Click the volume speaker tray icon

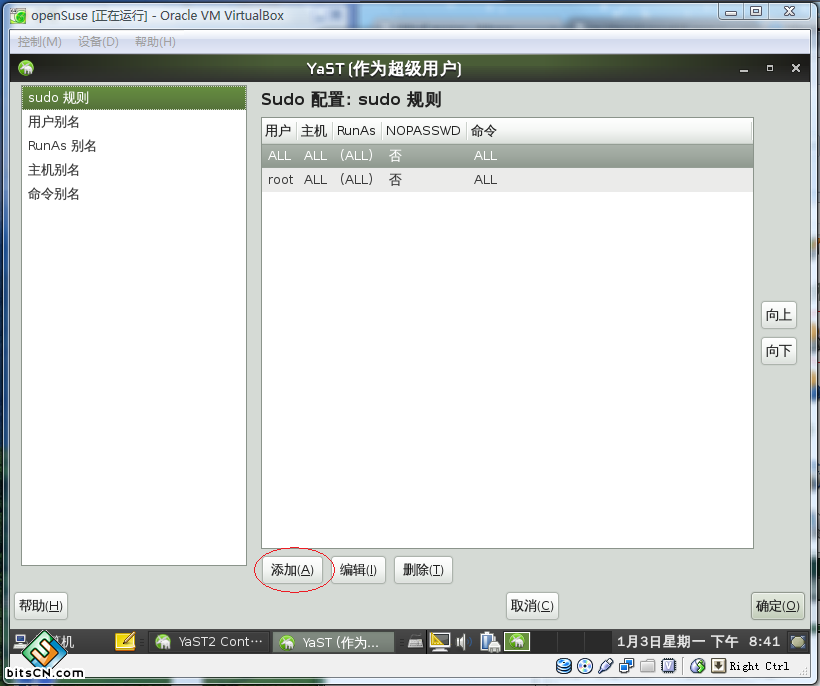[x=463, y=642]
